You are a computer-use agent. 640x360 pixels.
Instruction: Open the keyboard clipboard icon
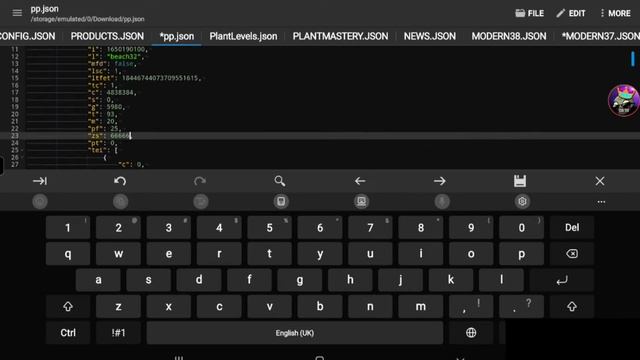pyautogui.click(x=281, y=201)
